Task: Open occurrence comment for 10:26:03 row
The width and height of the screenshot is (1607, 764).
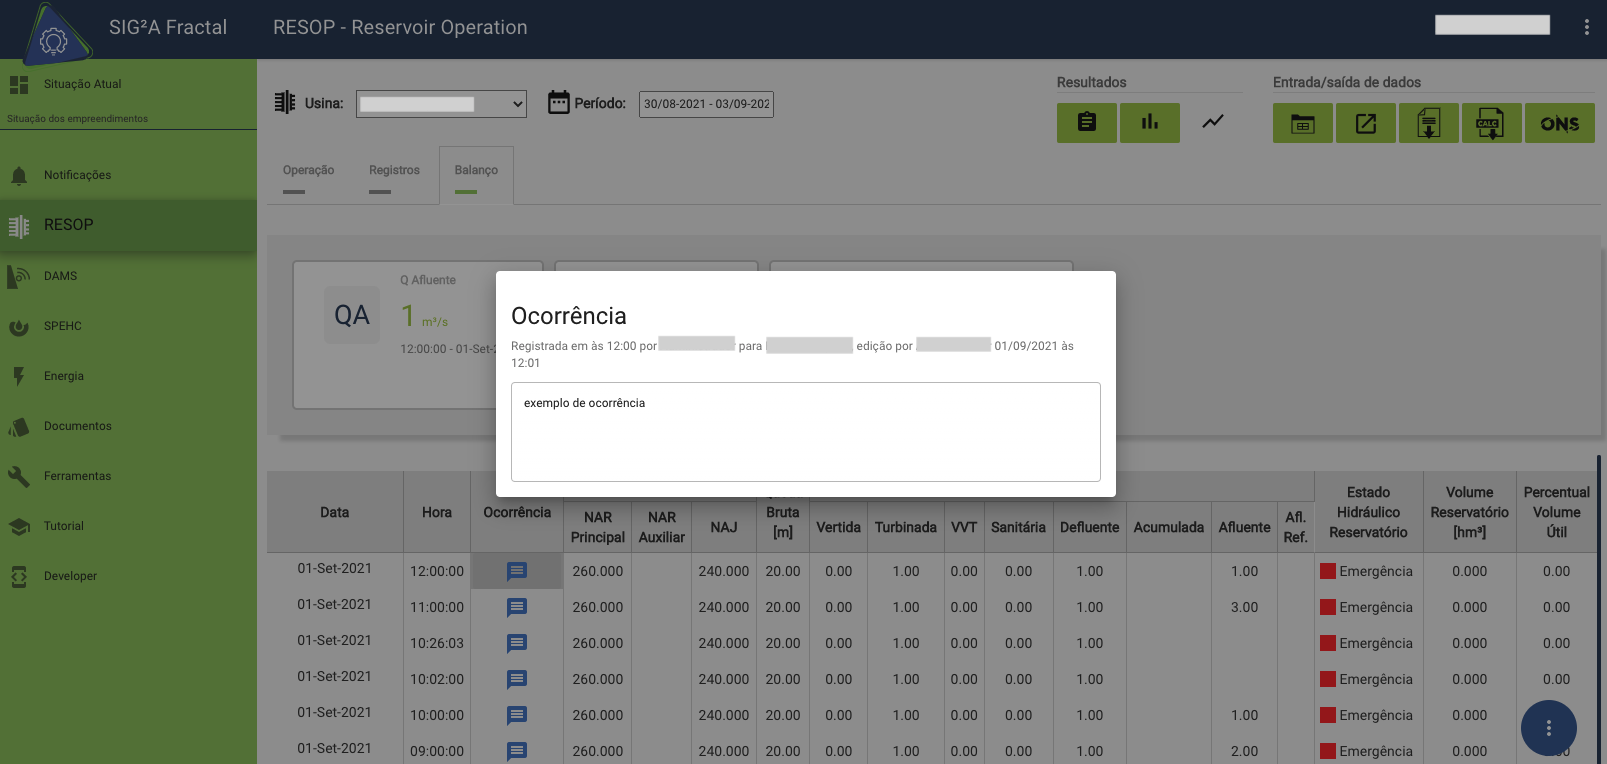Action: [x=517, y=643]
